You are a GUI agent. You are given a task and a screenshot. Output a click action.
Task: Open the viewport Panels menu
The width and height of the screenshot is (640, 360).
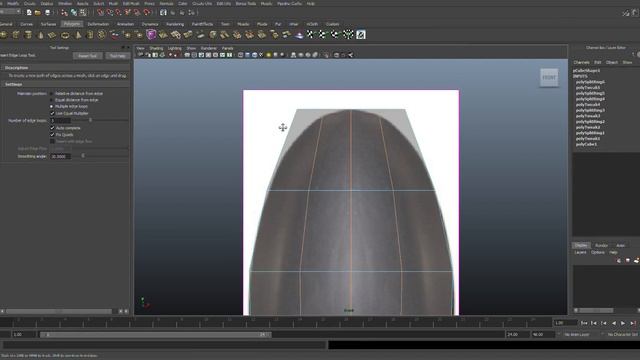pyautogui.click(x=227, y=48)
